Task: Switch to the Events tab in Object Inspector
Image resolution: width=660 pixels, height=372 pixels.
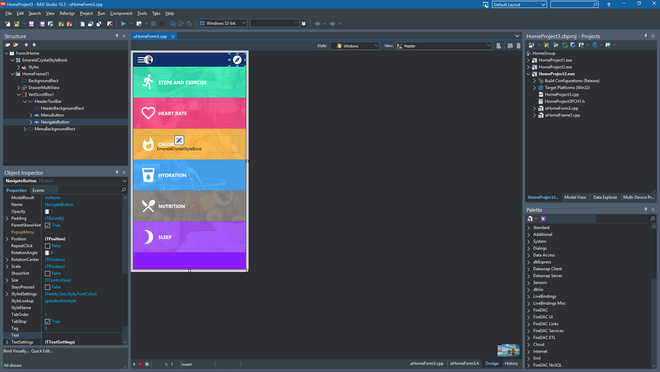Action: [x=38, y=191]
